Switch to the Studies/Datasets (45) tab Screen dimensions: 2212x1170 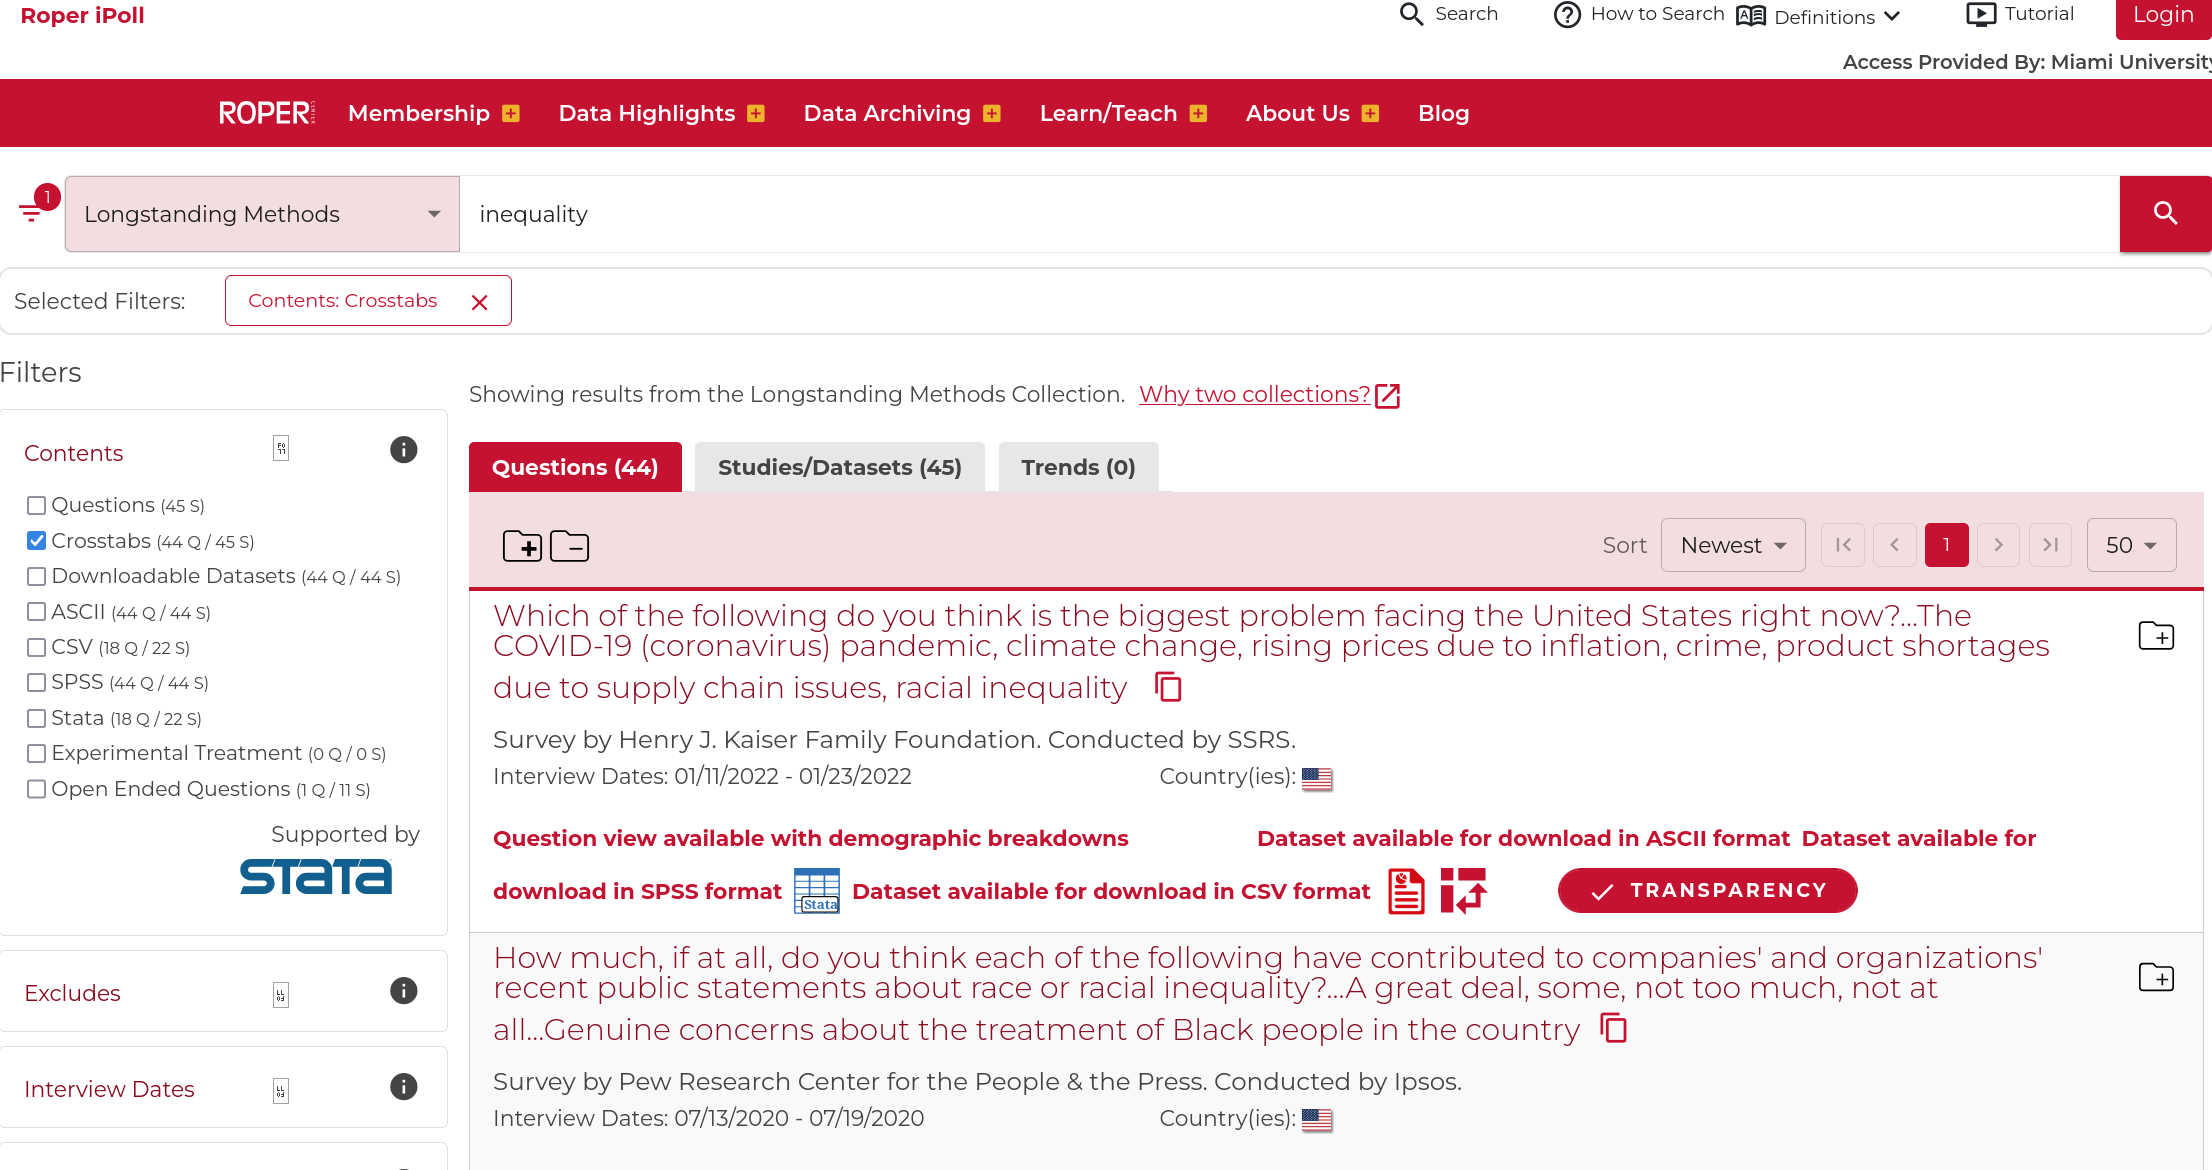pyautogui.click(x=839, y=467)
